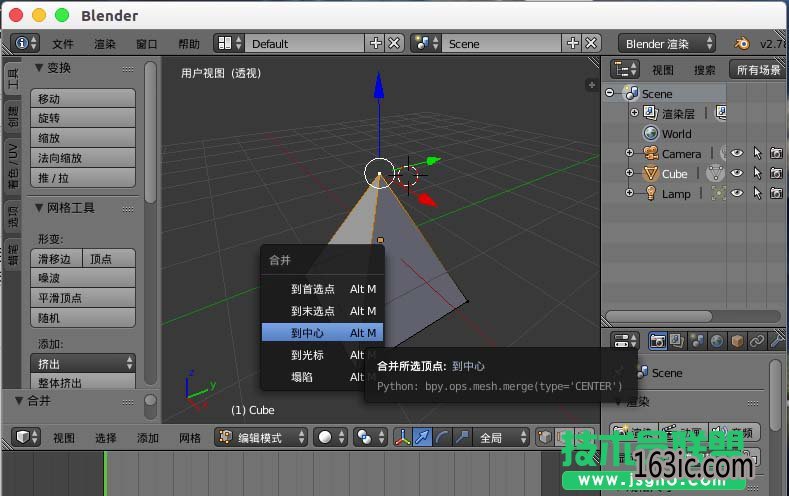Click the Blender logo icon
The width and height of the screenshot is (789, 496).
(741, 43)
